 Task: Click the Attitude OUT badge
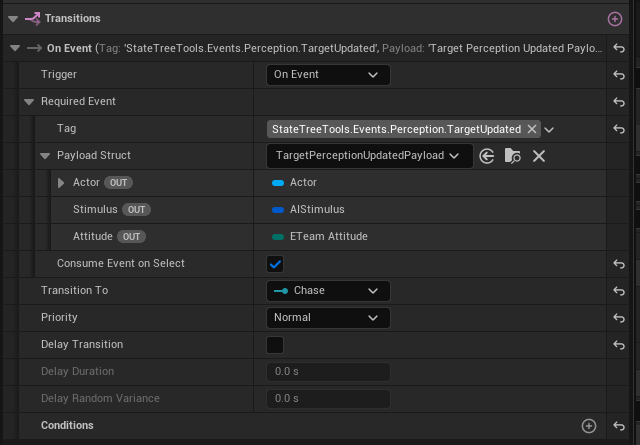pos(131,236)
